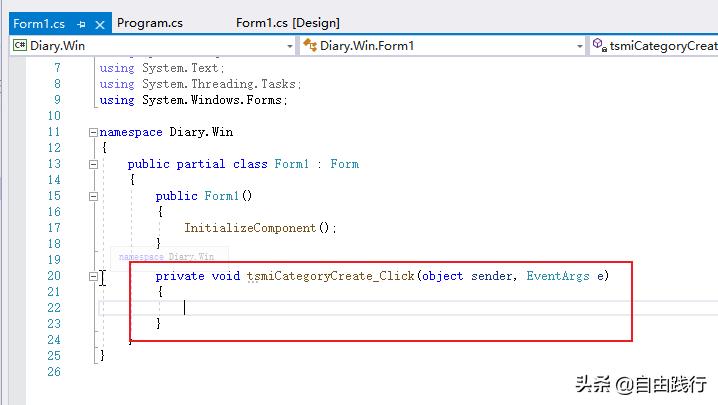Click the InitializeComponent call in code

point(250,228)
